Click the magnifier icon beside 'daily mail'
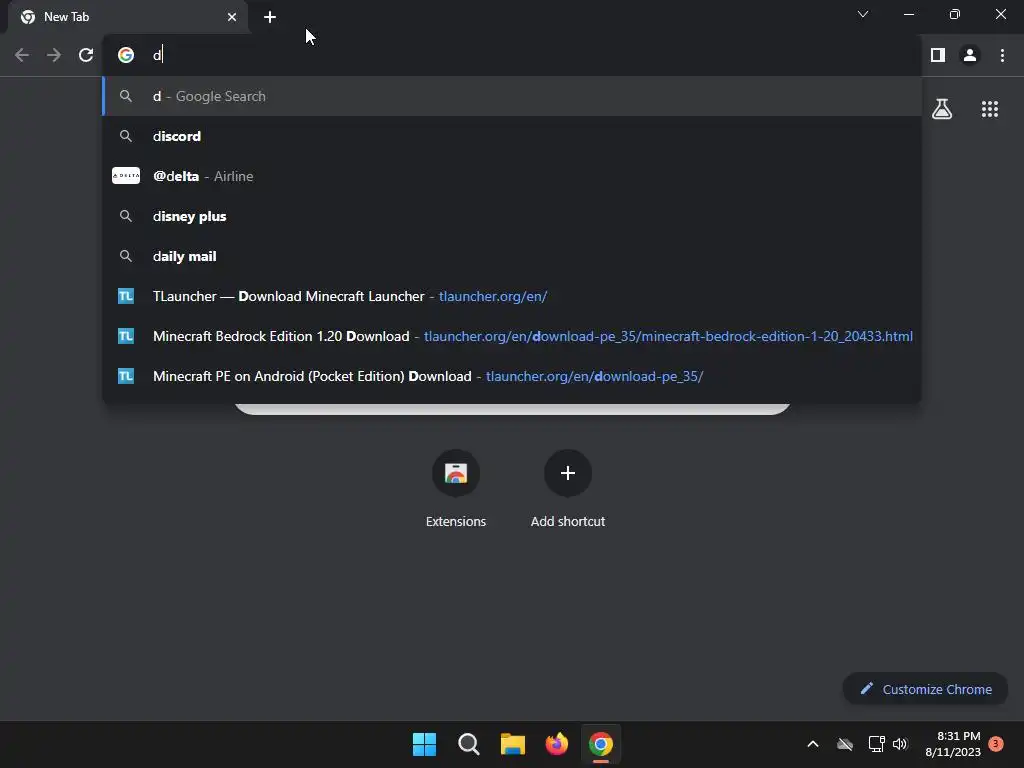Screen dimensions: 1024x768 [x=126, y=256]
